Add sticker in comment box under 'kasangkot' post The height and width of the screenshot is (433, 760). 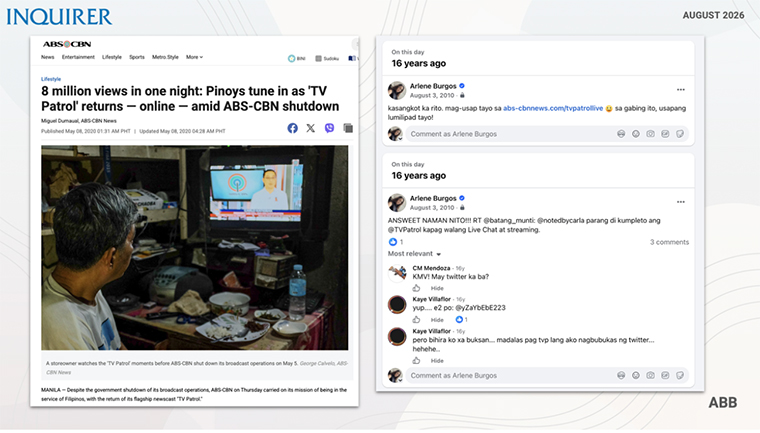tap(680, 134)
